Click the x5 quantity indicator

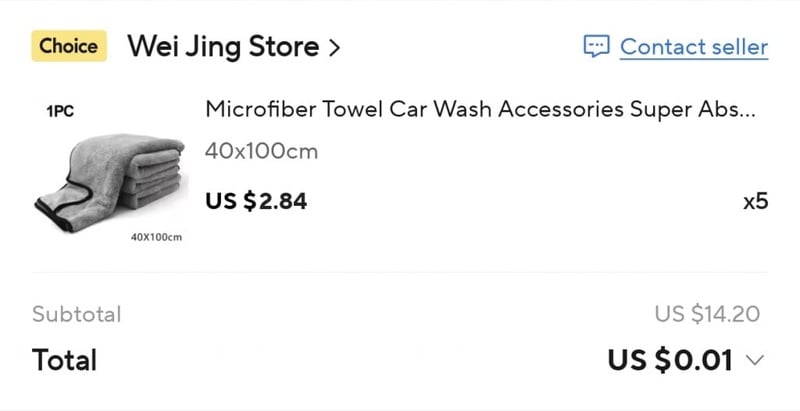756,202
